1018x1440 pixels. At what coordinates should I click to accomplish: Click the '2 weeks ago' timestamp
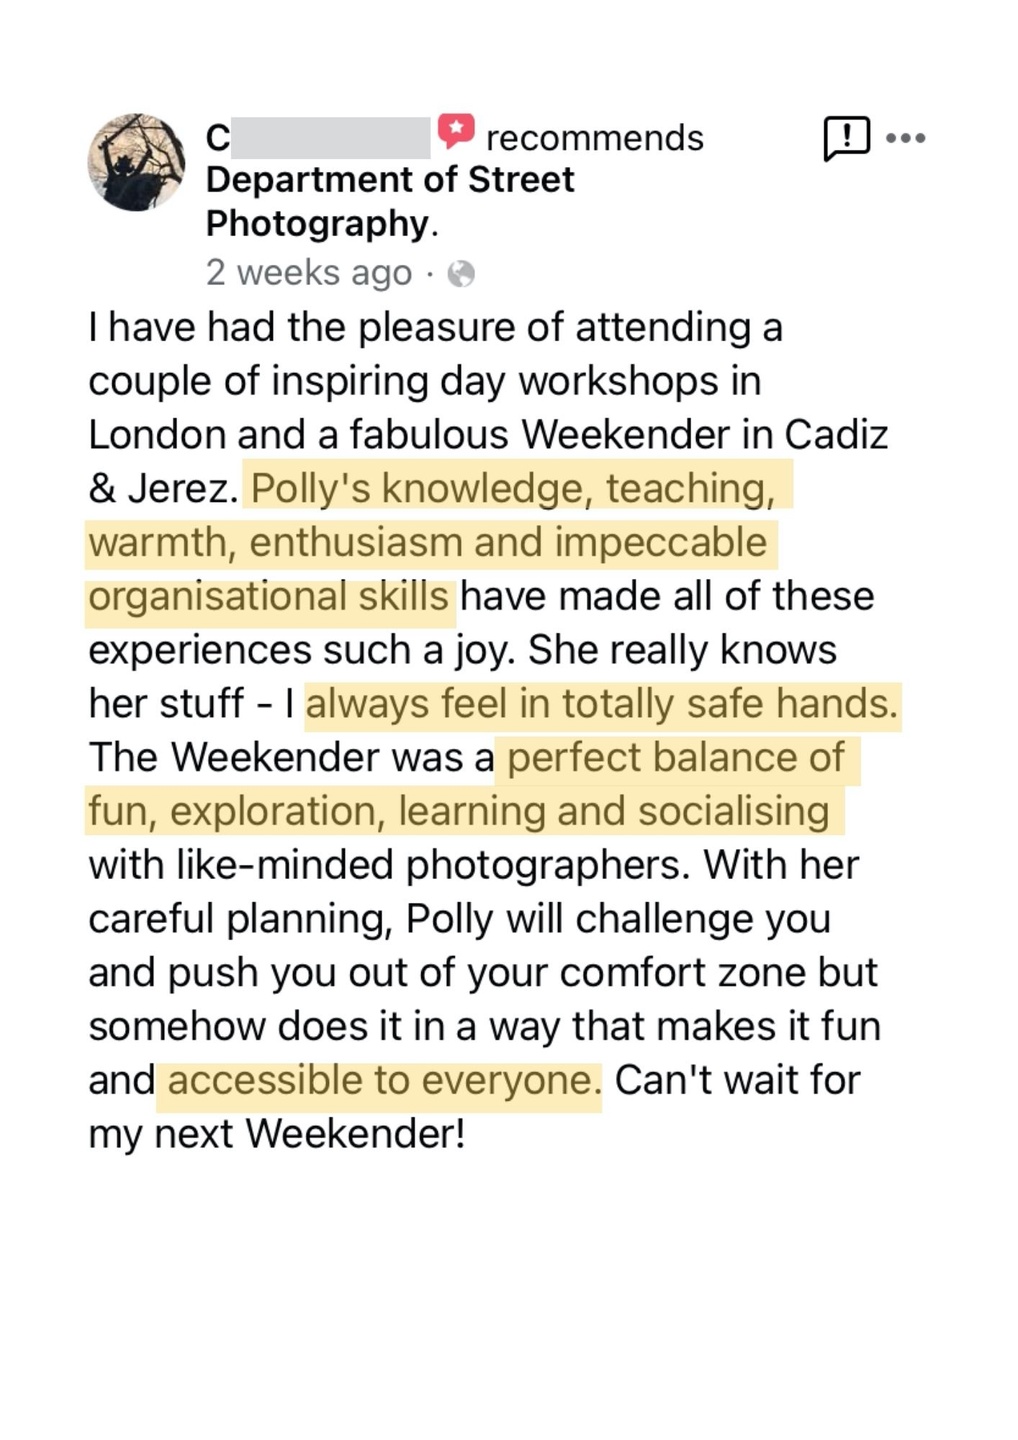coord(309,272)
